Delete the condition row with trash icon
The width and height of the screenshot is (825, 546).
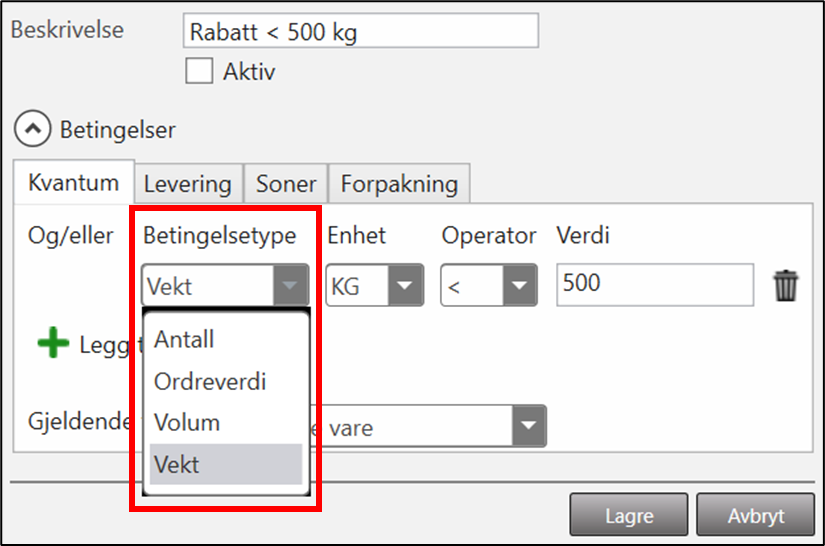(x=787, y=286)
